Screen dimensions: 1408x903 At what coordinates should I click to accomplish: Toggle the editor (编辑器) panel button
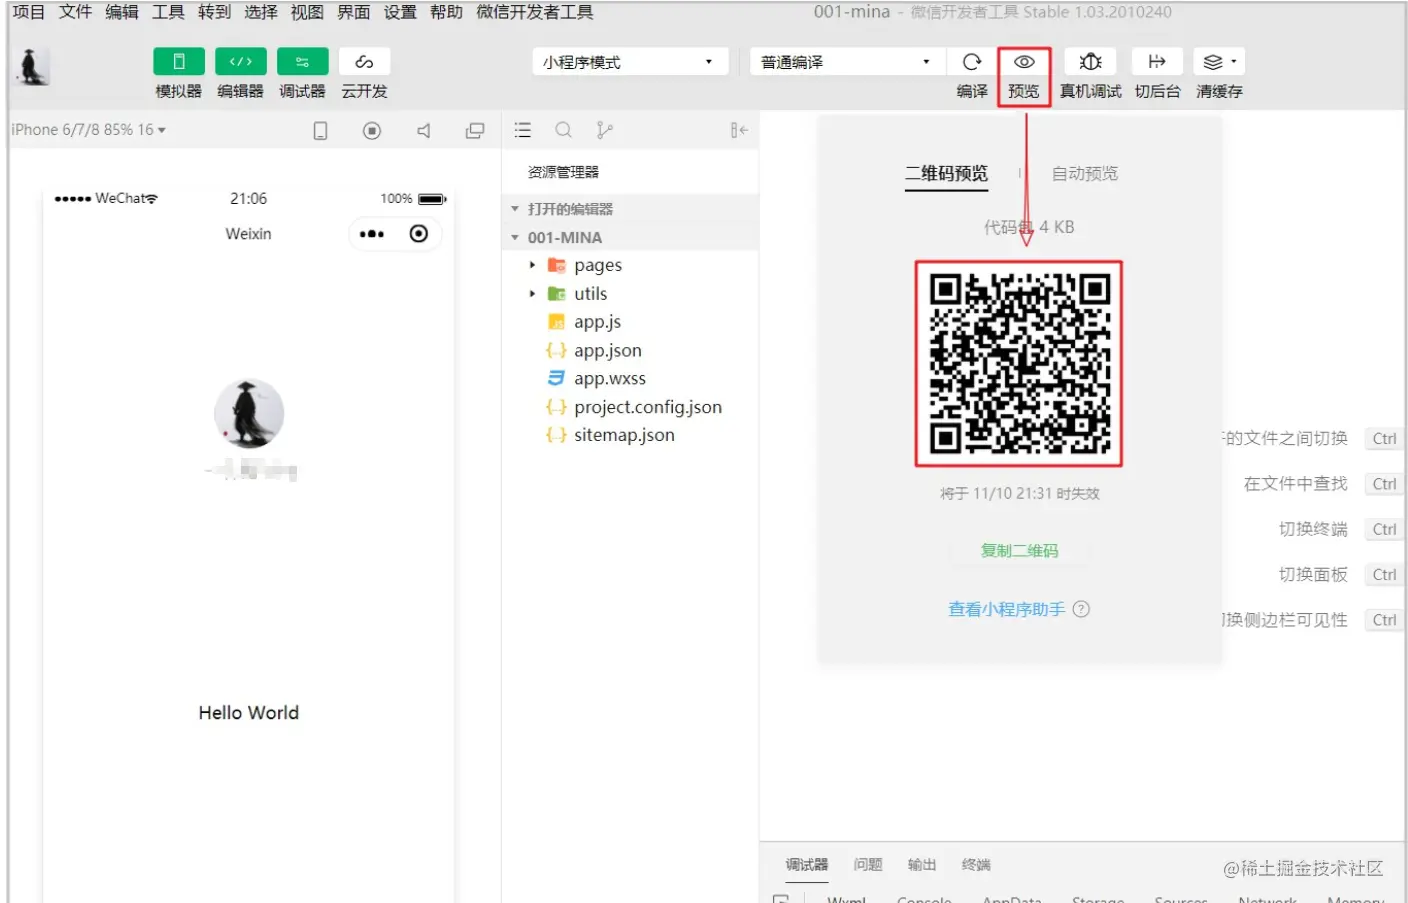click(241, 62)
